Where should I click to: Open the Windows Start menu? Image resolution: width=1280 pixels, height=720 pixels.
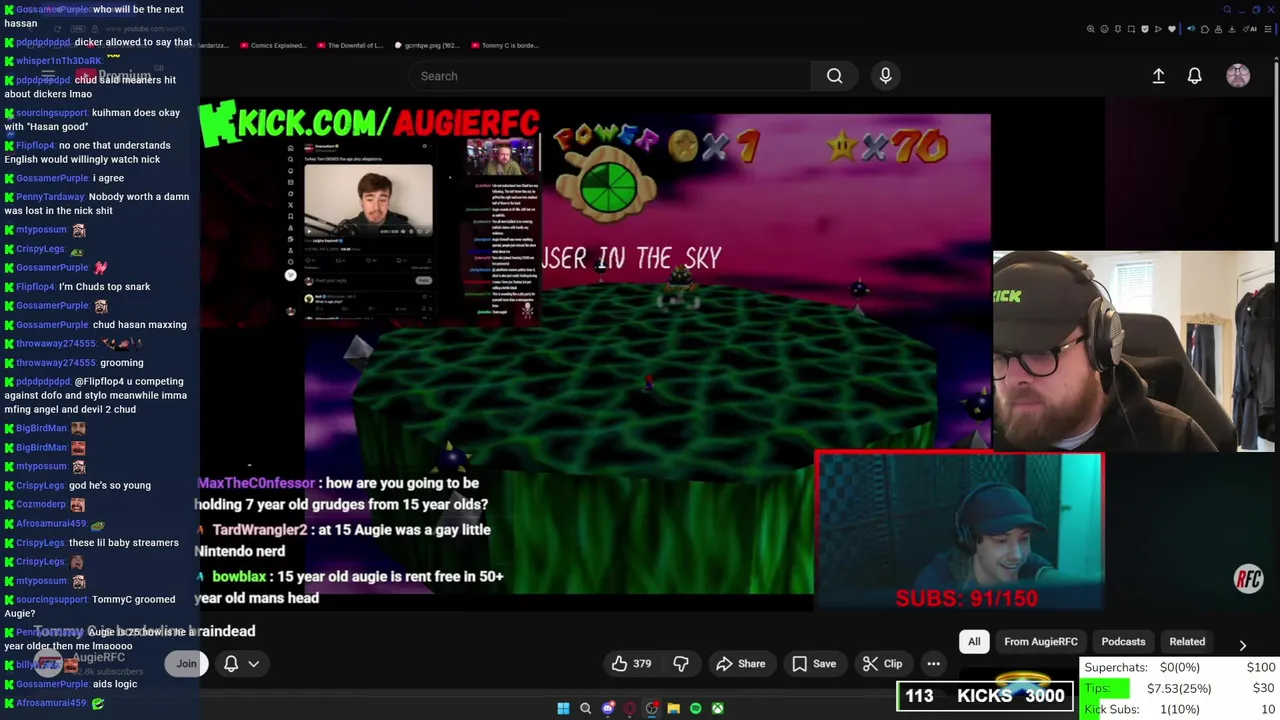coord(563,709)
